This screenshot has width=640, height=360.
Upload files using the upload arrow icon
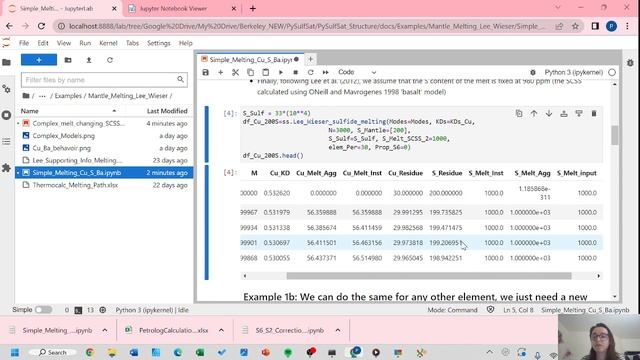coord(89,60)
